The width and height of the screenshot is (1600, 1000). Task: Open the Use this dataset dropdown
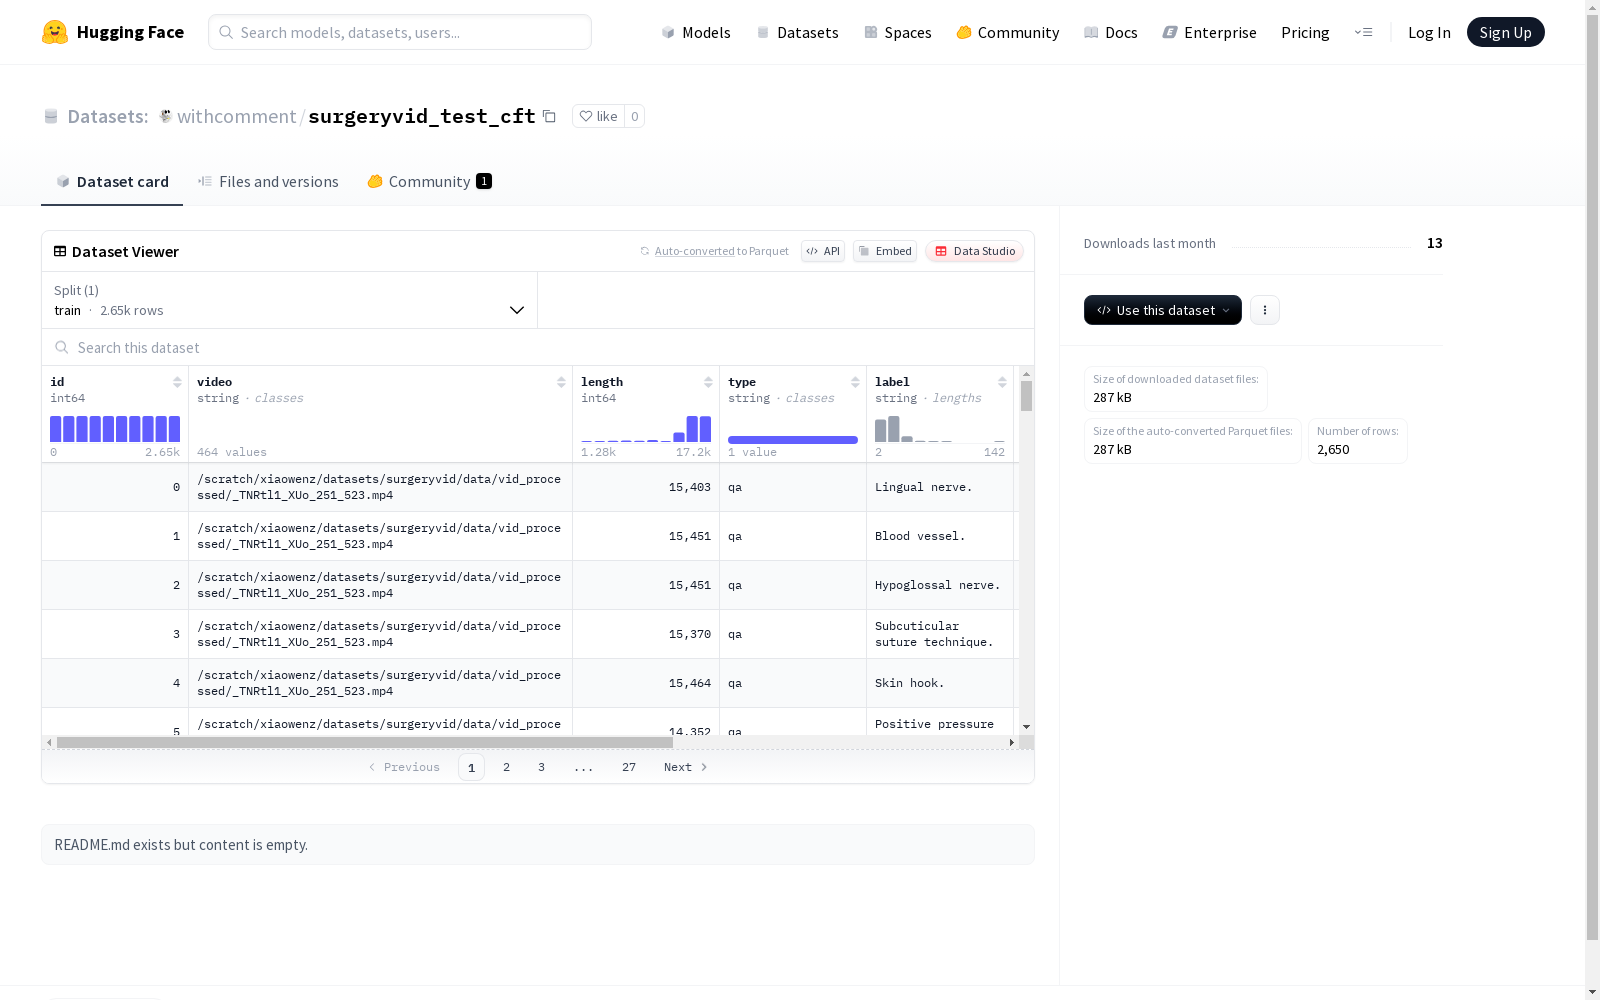pos(1163,310)
